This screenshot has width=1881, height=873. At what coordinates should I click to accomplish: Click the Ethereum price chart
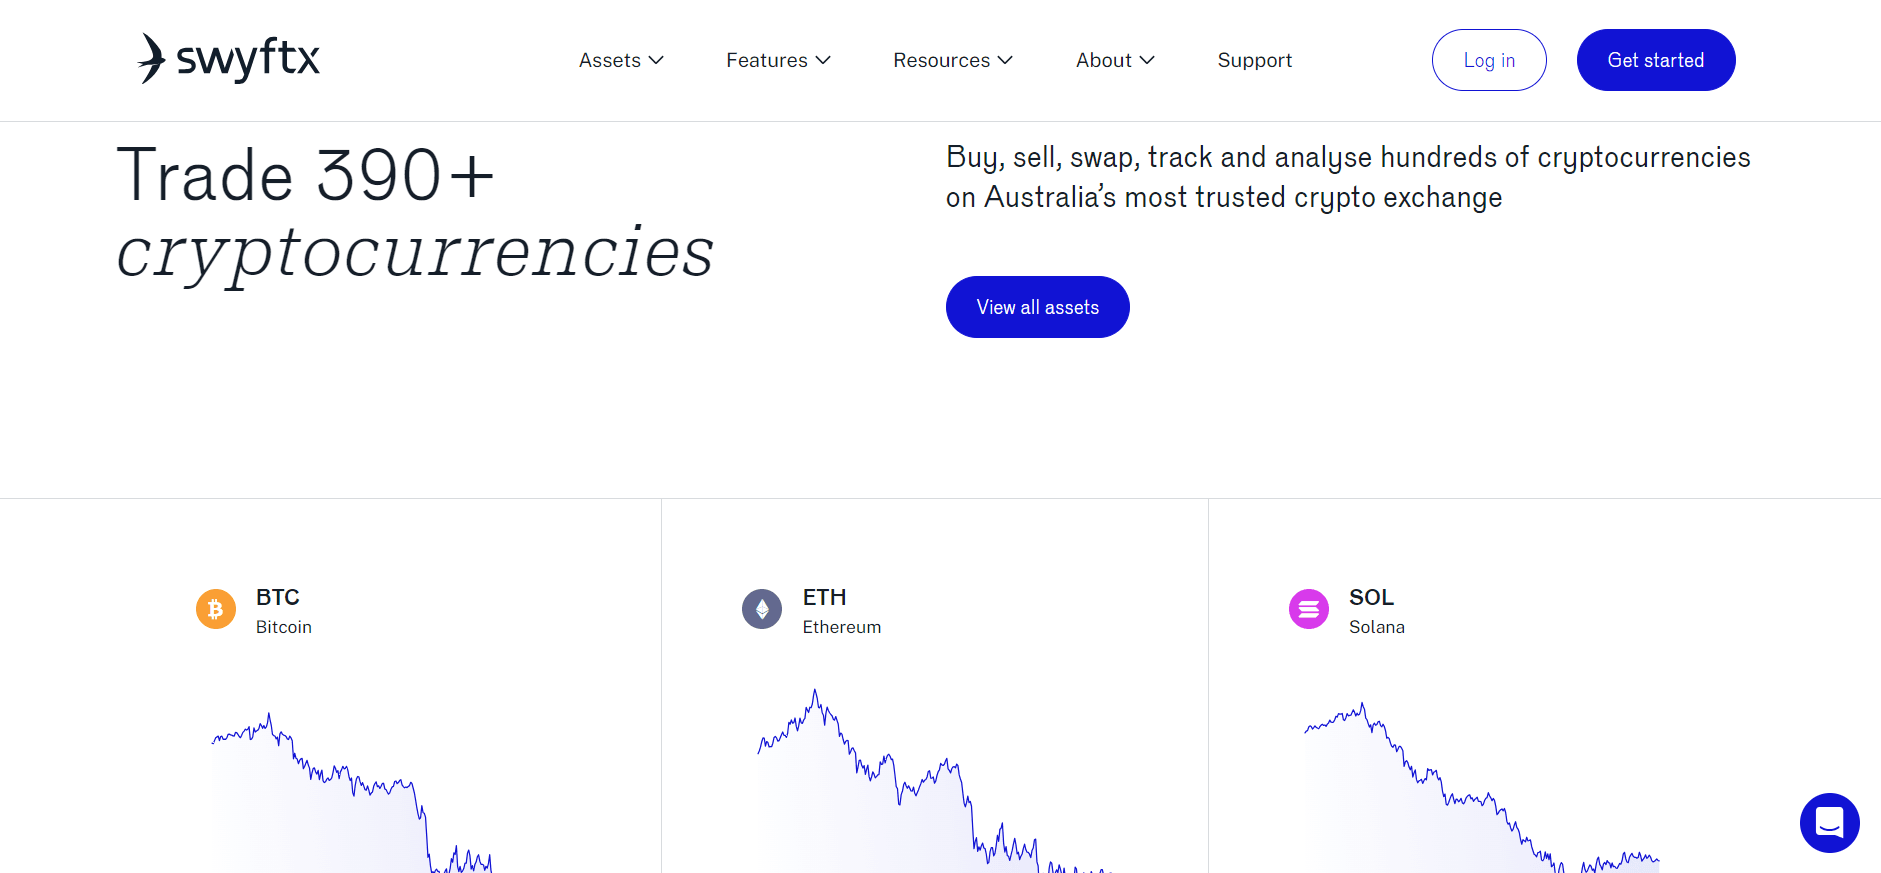pyautogui.click(x=935, y=781)
